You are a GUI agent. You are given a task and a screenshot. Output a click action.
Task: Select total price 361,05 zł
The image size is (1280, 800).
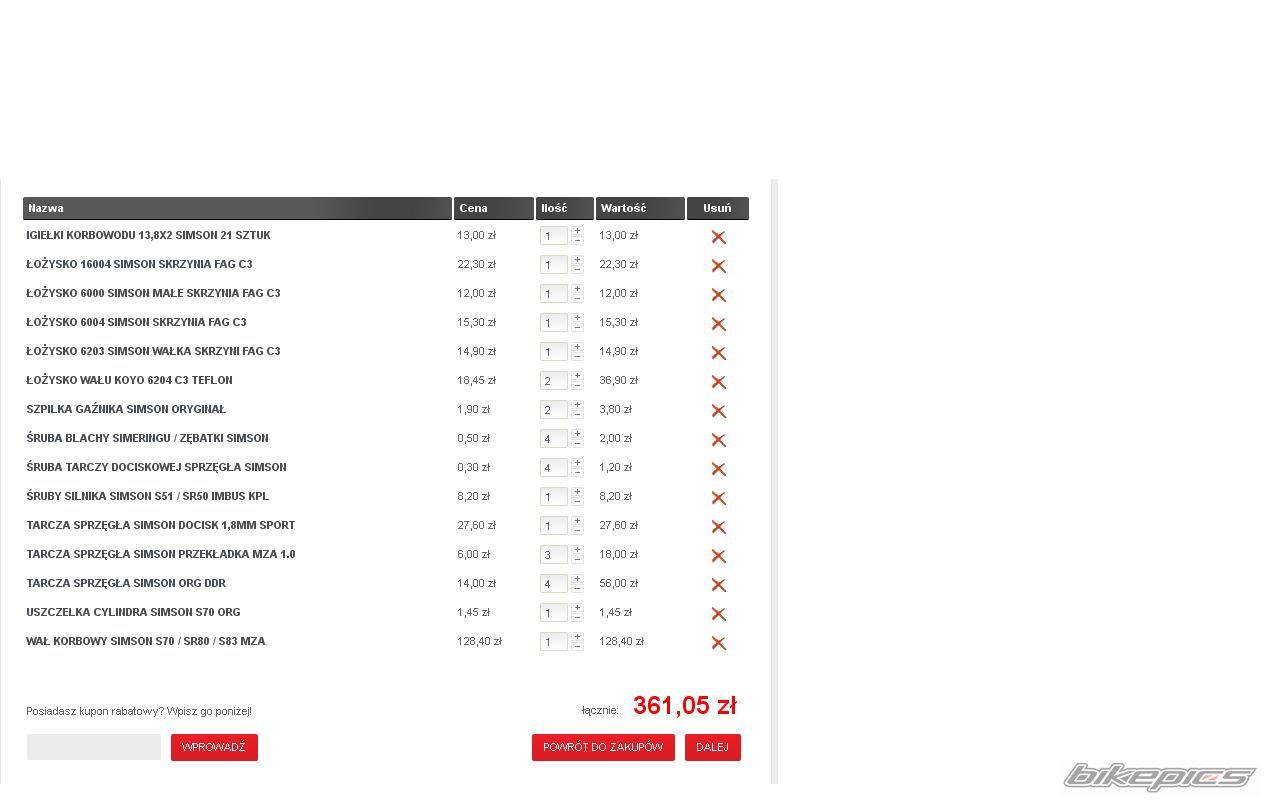pyautogui.click(x=685, y=706)
